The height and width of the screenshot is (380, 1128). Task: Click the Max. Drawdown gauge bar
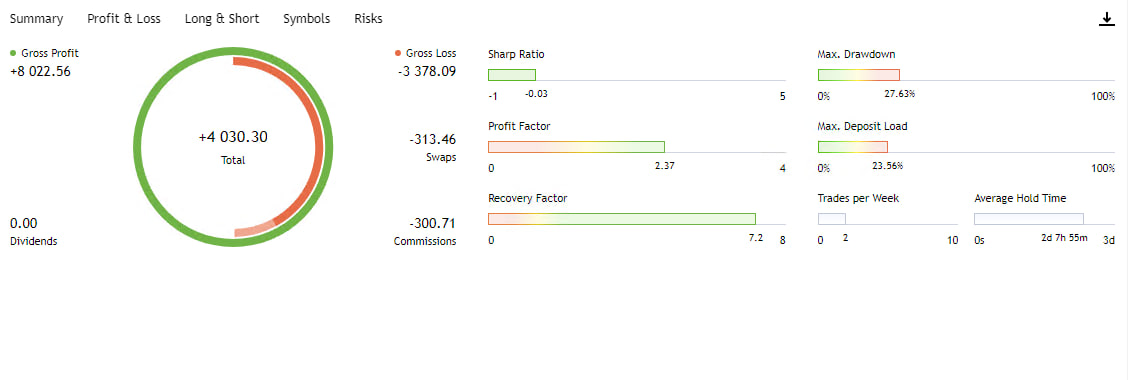pos(859,75)
